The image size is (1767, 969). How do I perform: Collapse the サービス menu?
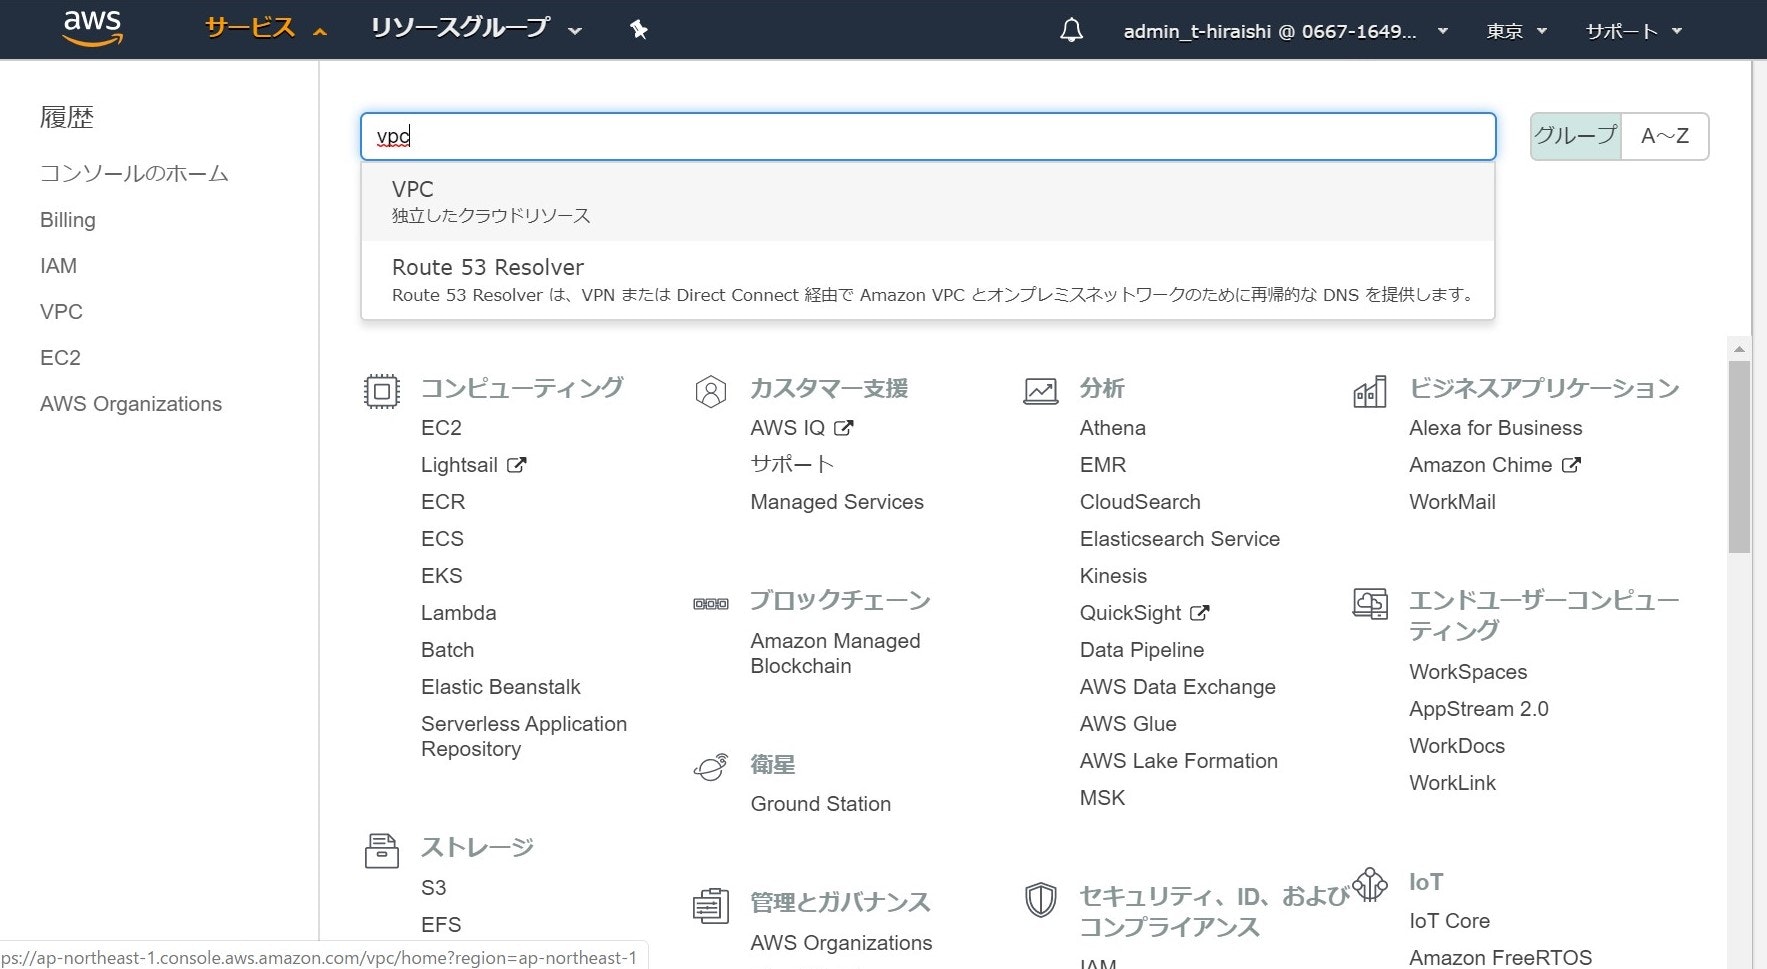[x=266, y=29]
